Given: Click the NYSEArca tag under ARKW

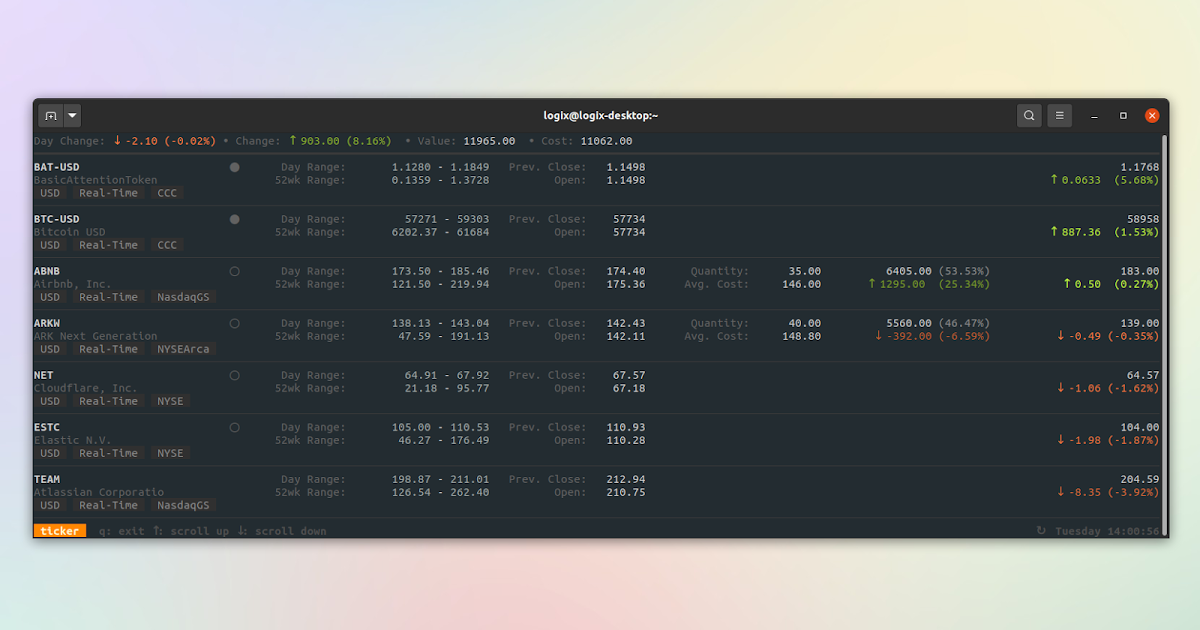Looking at the screenshot, I should tap(184, 349).
